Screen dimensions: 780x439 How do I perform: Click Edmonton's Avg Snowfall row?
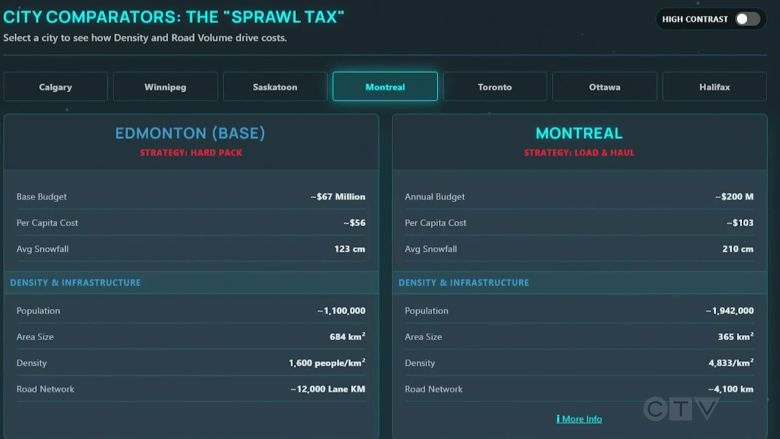pyautogui.click(x=190, y=249)
